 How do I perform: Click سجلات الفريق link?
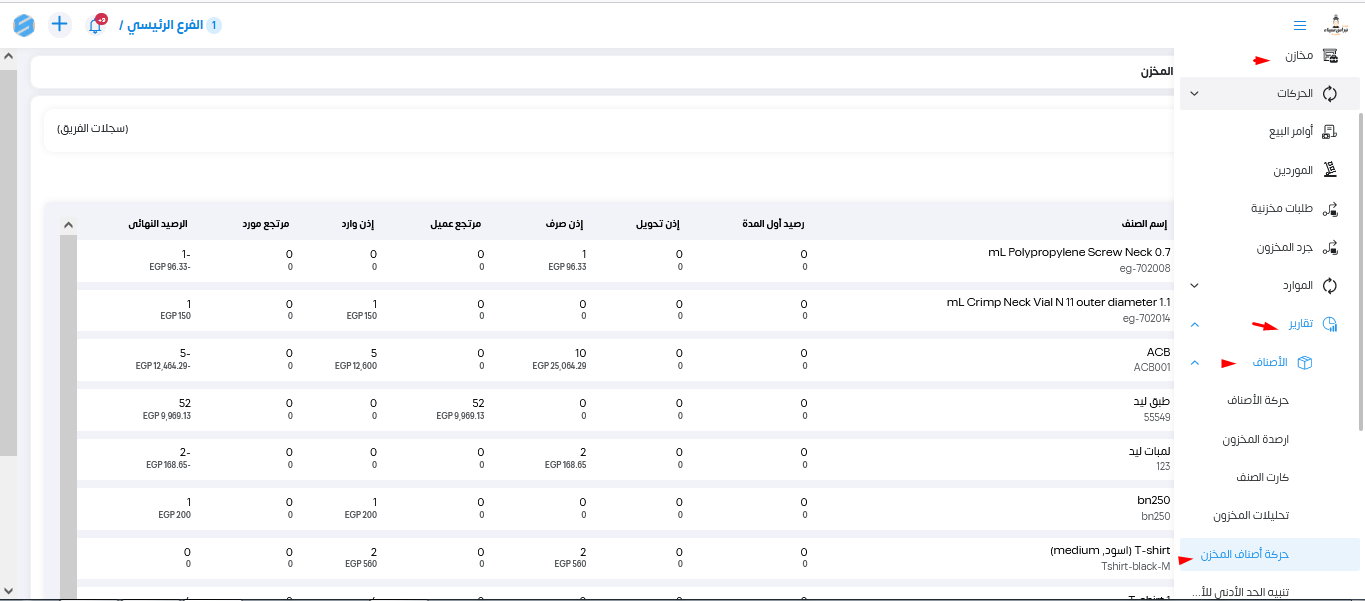93,129
